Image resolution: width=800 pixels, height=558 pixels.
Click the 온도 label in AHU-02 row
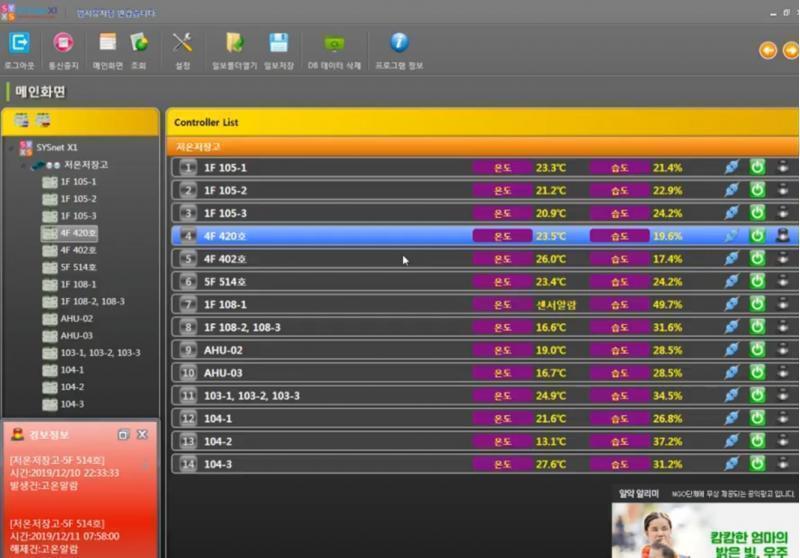(503, 350)
